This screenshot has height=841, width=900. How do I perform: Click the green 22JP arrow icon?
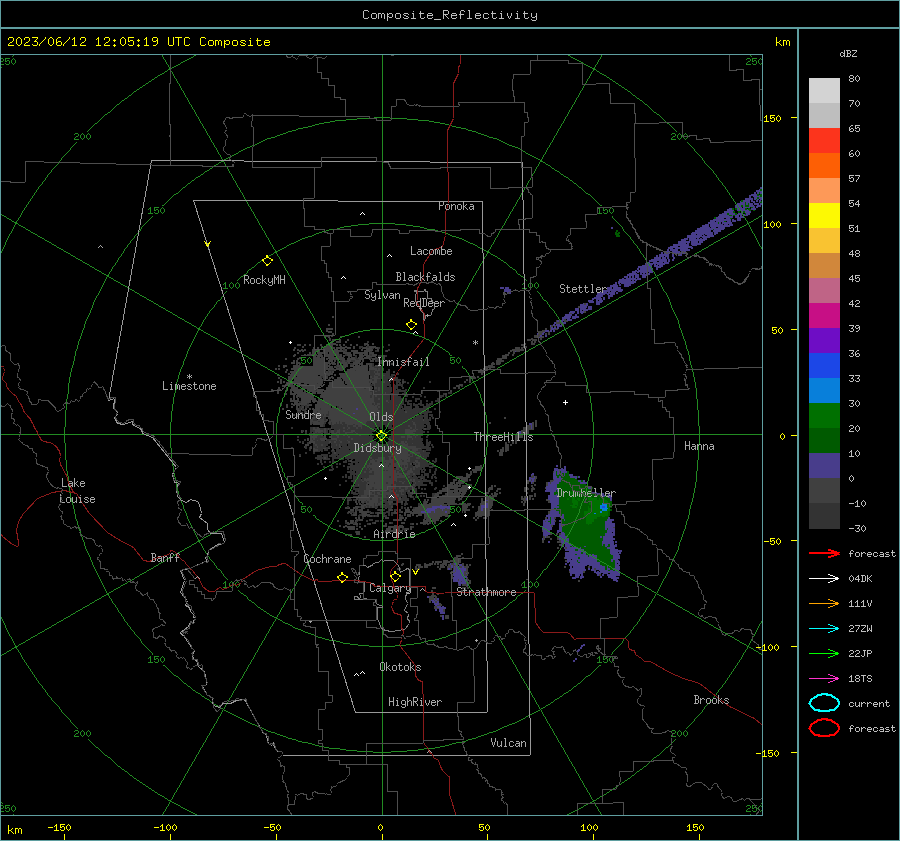coord(824,653)
